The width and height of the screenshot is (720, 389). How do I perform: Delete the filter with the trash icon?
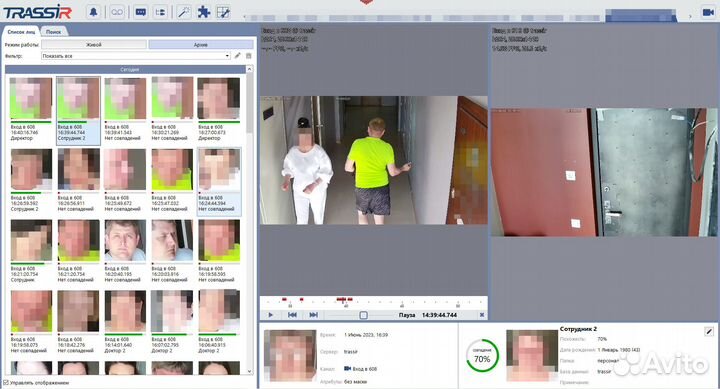coord(248,56)
